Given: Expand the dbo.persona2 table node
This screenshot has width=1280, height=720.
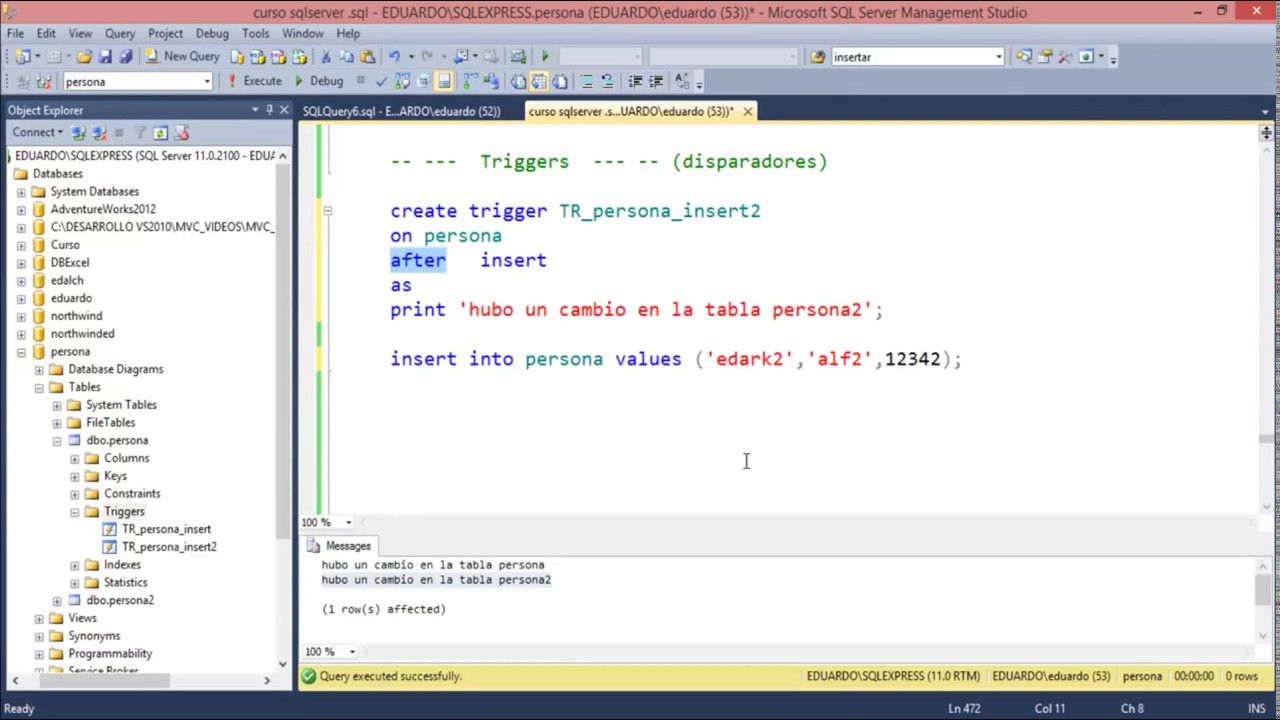Looking at the screenshot, I should (57, 600).
